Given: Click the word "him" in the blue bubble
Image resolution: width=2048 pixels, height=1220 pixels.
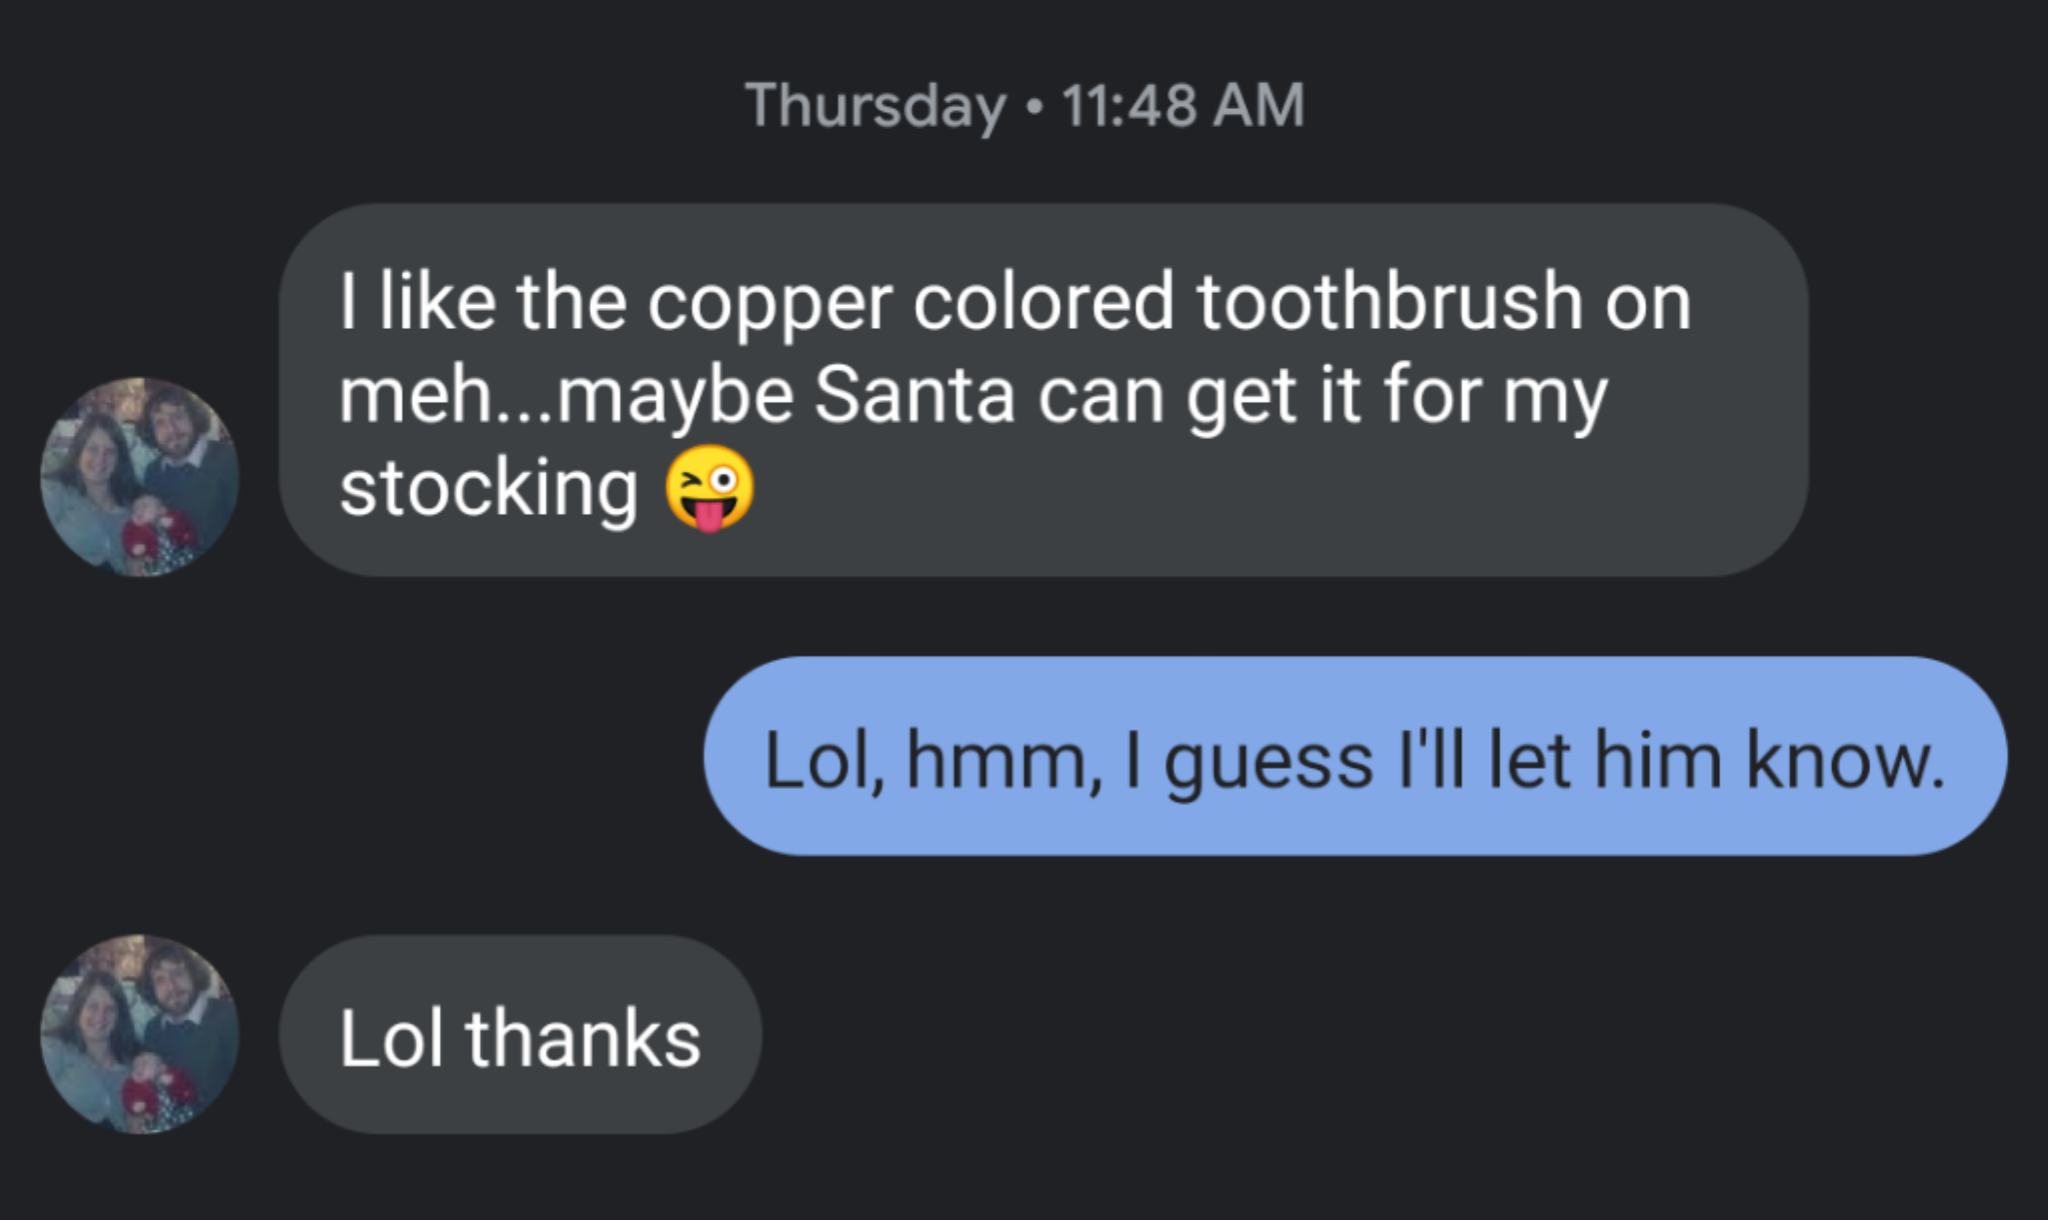Looking at the screenshot, I should 1657,760.
